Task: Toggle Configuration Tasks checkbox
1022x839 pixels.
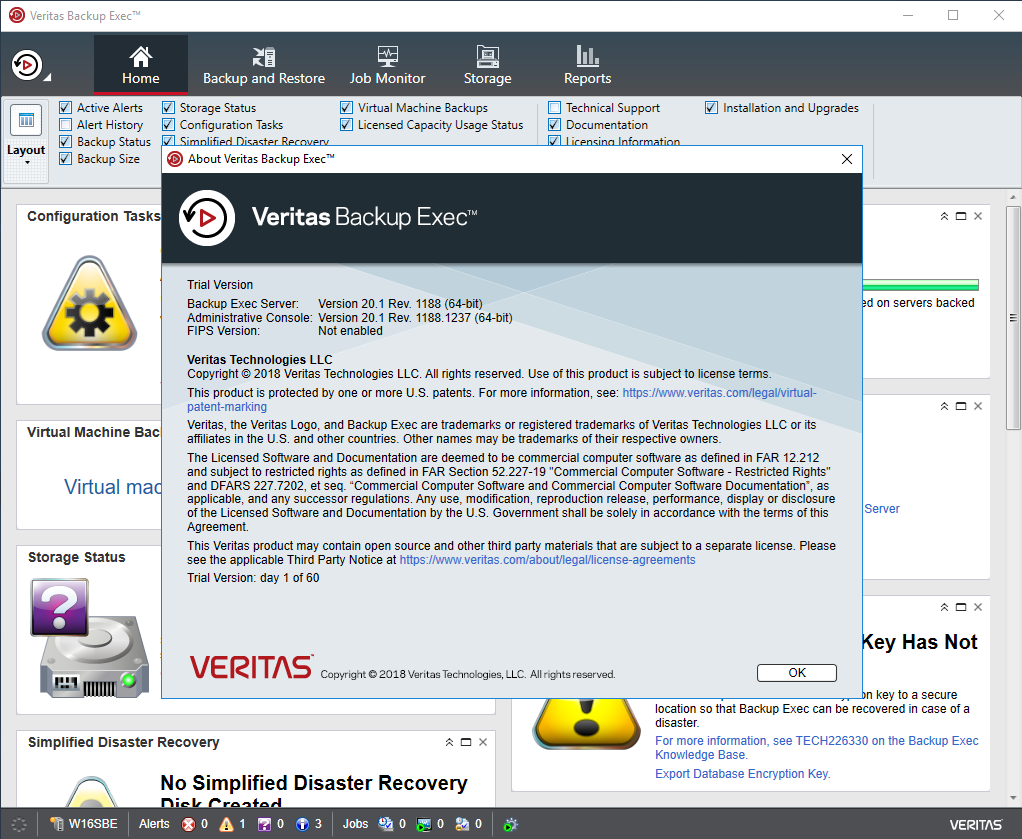Action: (x=168, y=125)
